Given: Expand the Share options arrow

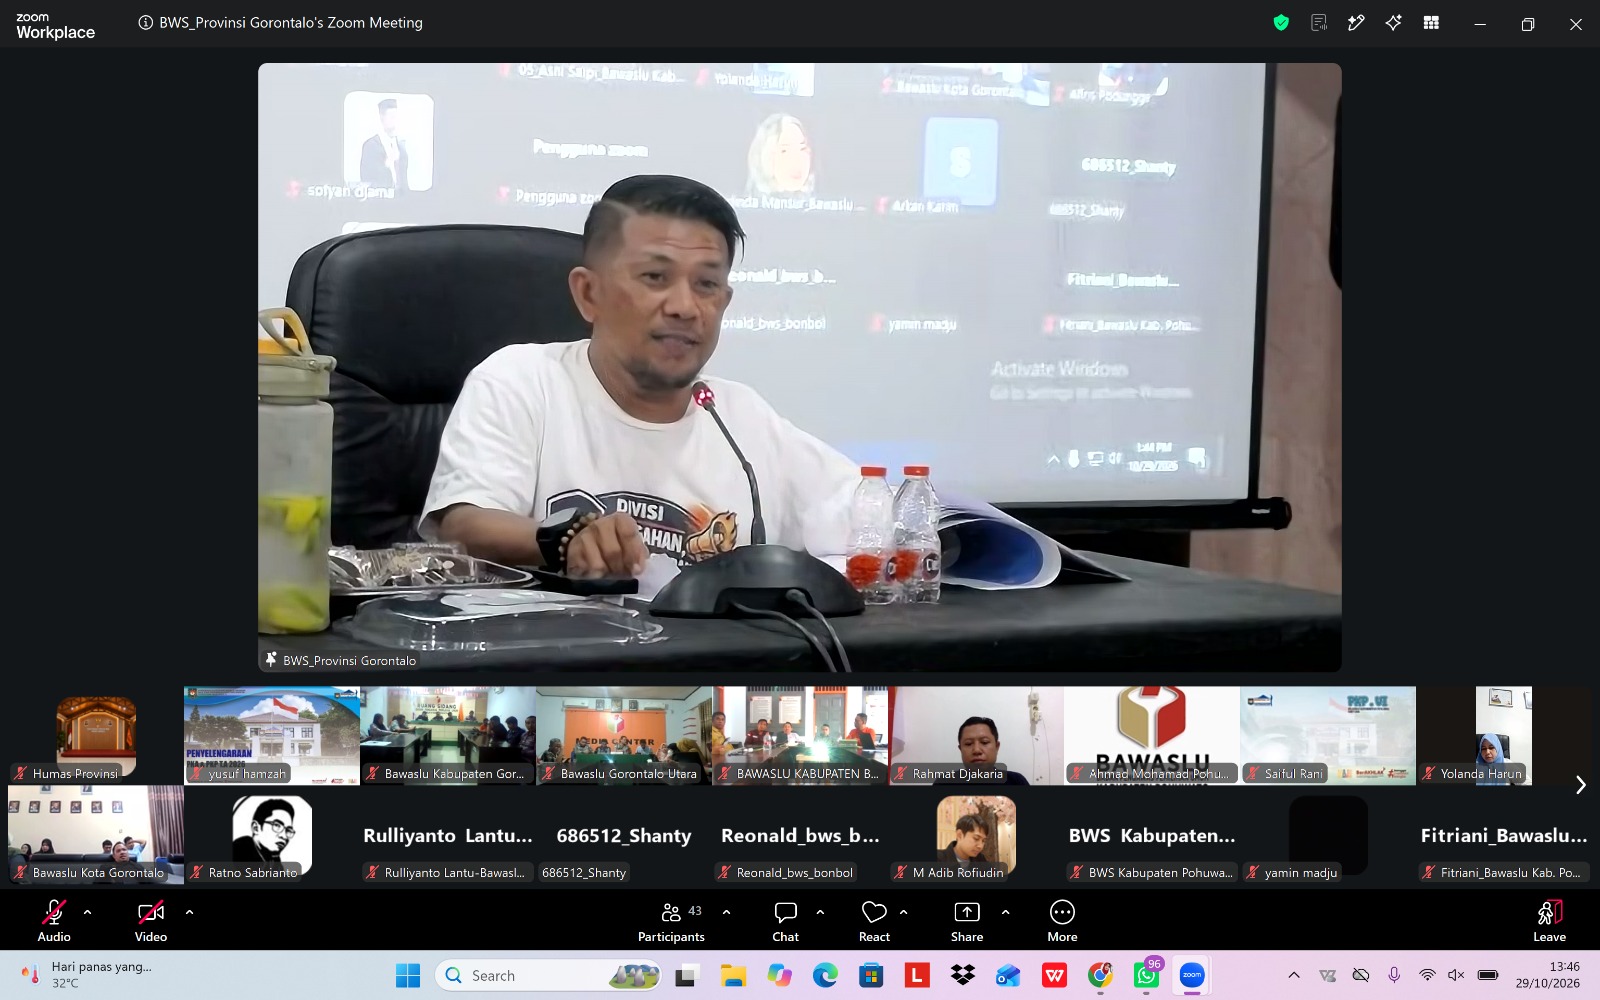Looking at the screenshot, I should pos(1005,912).
